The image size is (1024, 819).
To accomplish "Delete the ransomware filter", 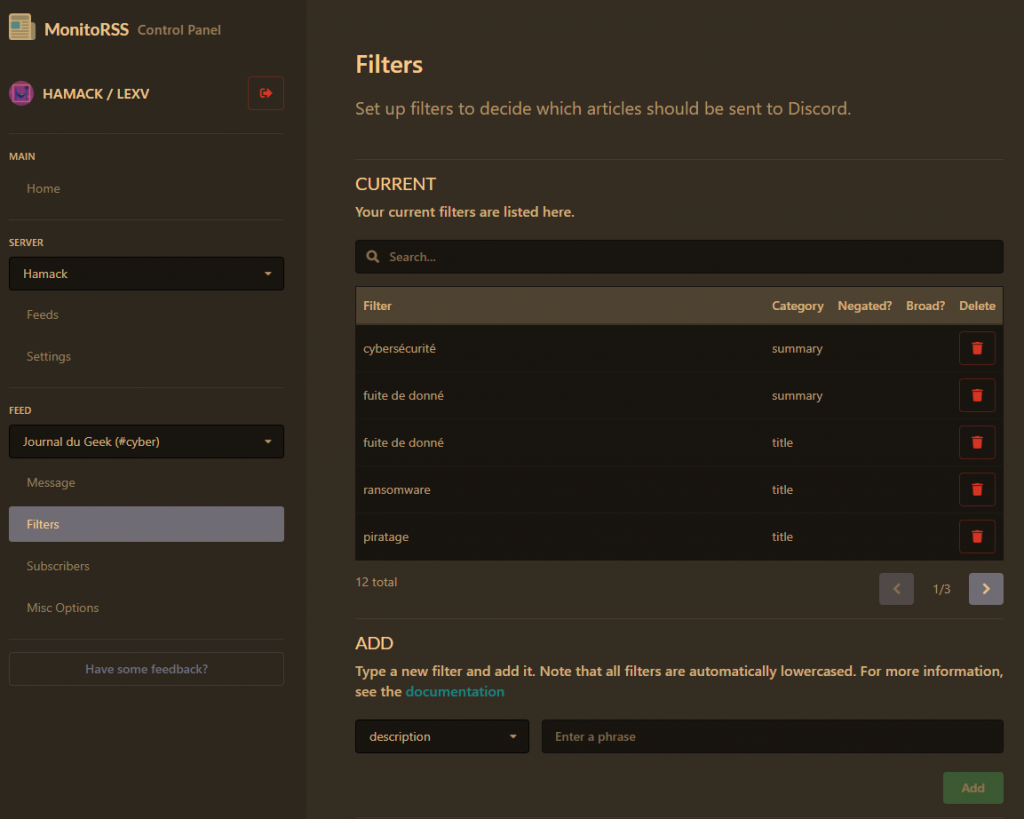I will (x=977, y=489).
